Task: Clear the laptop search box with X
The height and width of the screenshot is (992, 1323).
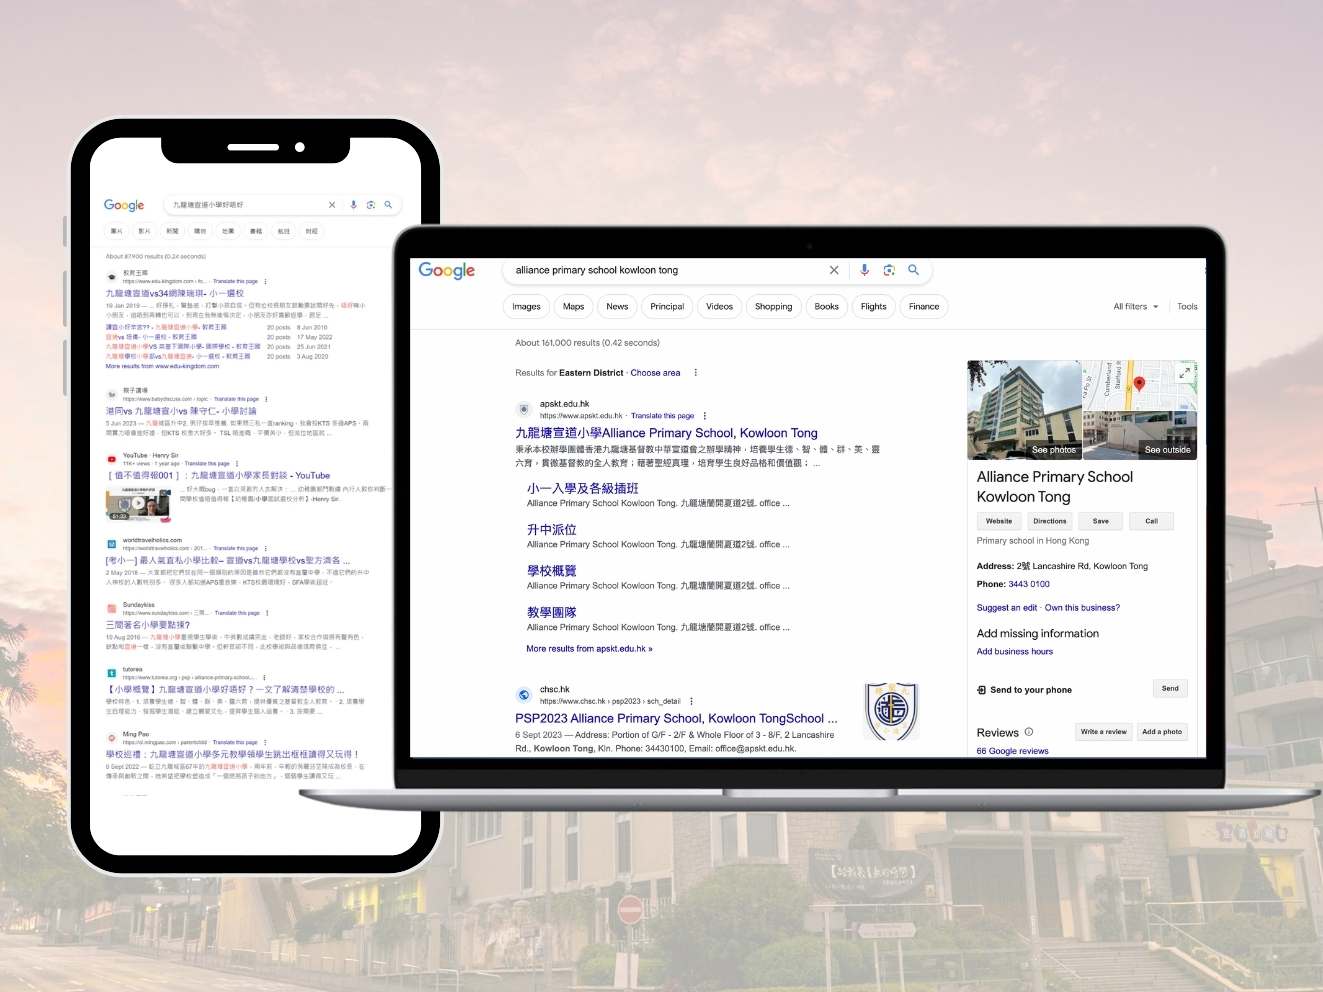Action: (834, 270)
